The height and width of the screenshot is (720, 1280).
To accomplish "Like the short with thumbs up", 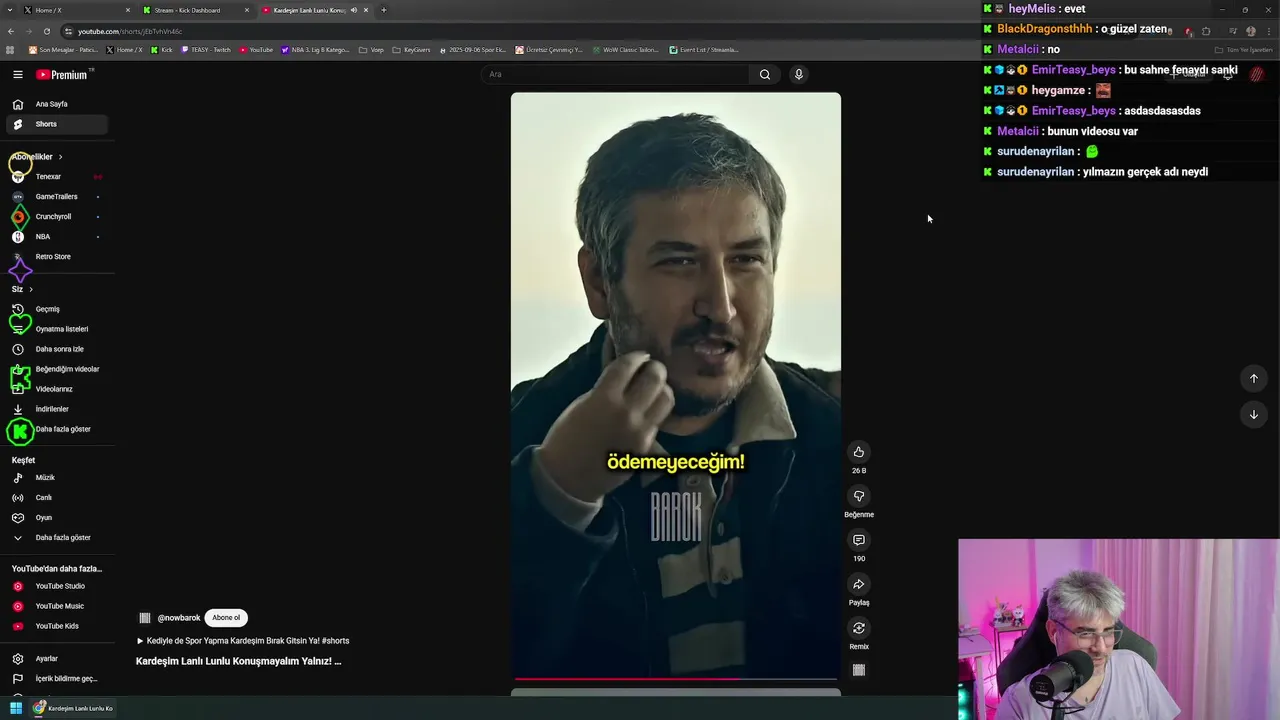I will point(858,452).
